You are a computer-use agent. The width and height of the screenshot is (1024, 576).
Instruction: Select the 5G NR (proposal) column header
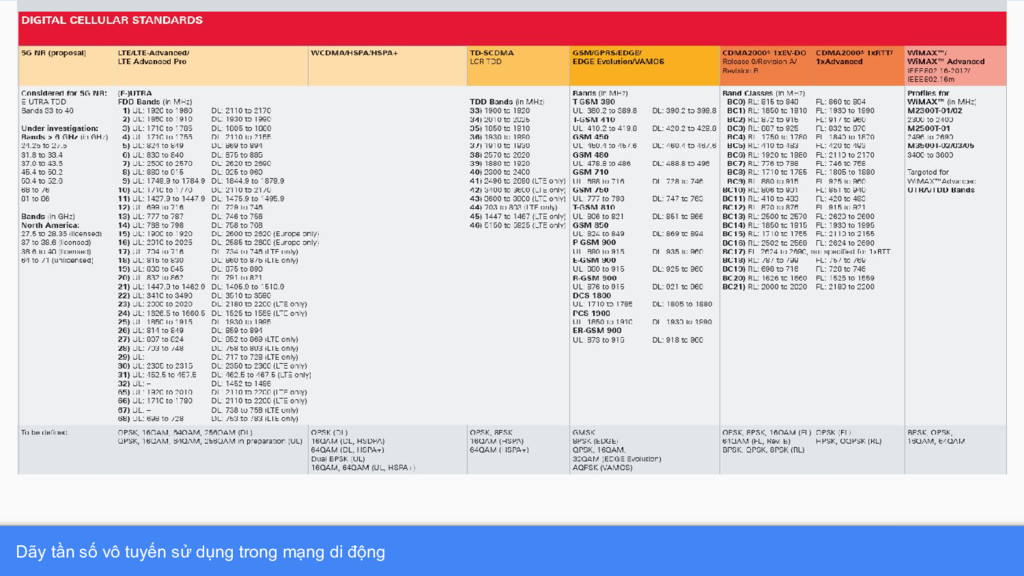[x=54, y=53]
